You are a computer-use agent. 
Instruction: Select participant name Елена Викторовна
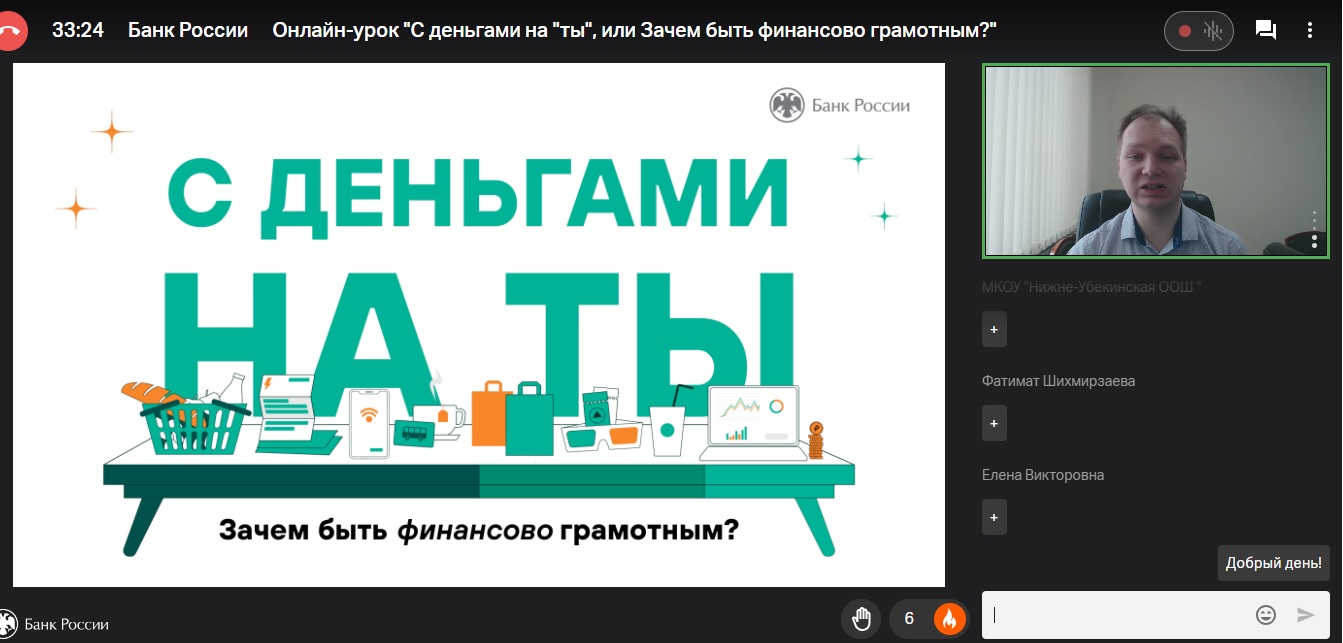pos(1043,475)
